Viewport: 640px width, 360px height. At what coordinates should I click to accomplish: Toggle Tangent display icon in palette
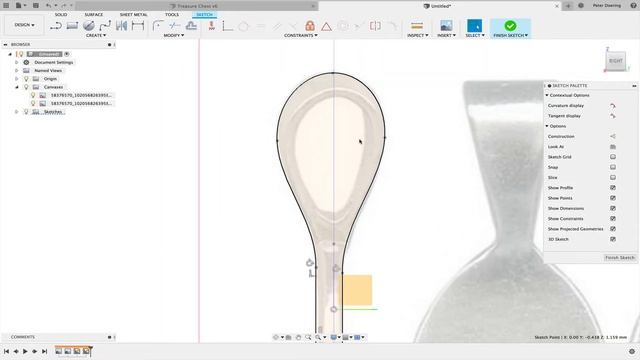coord(613,116)
